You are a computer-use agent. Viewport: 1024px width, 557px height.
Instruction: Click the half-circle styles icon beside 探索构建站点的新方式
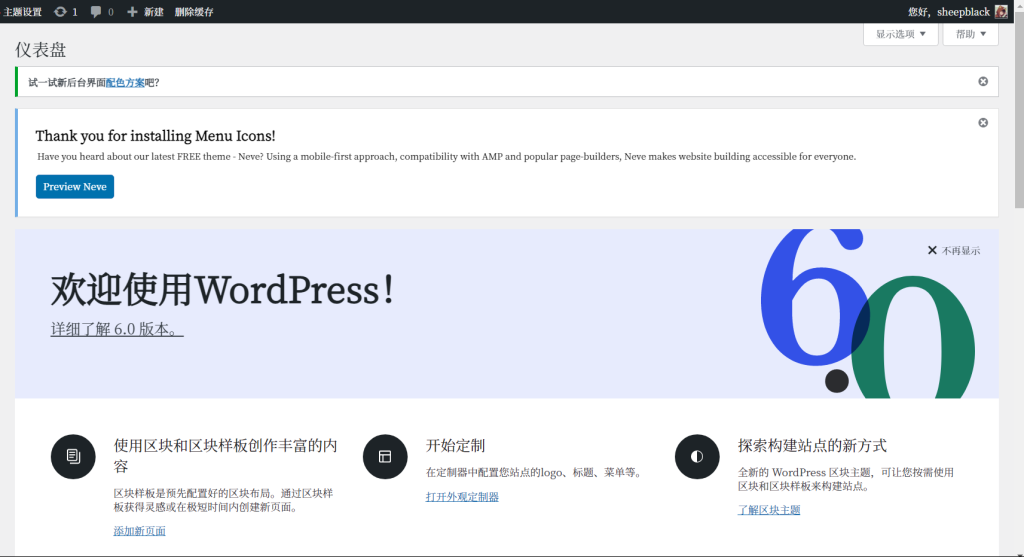pyautogui.click(x=697, y=457)
